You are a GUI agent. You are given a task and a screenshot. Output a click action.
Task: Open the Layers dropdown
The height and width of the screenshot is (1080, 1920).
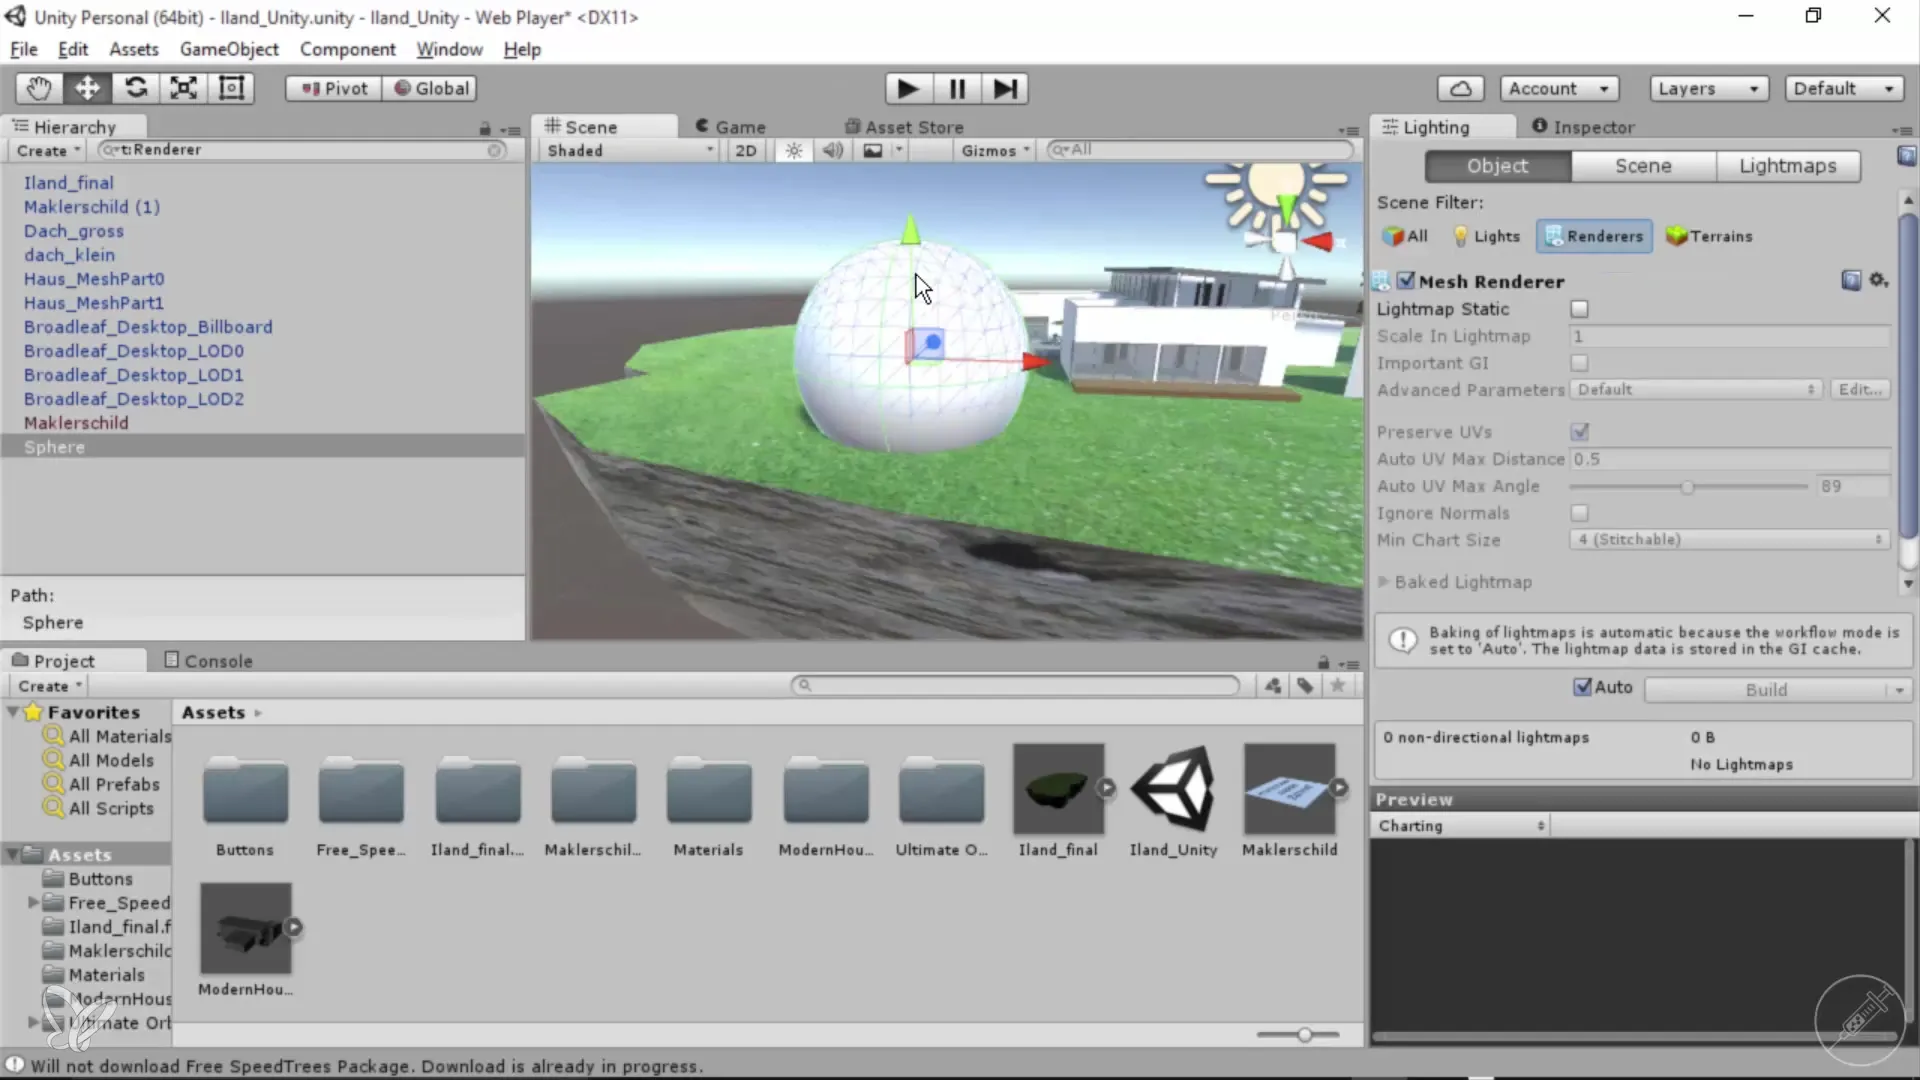click(1708, 88)
